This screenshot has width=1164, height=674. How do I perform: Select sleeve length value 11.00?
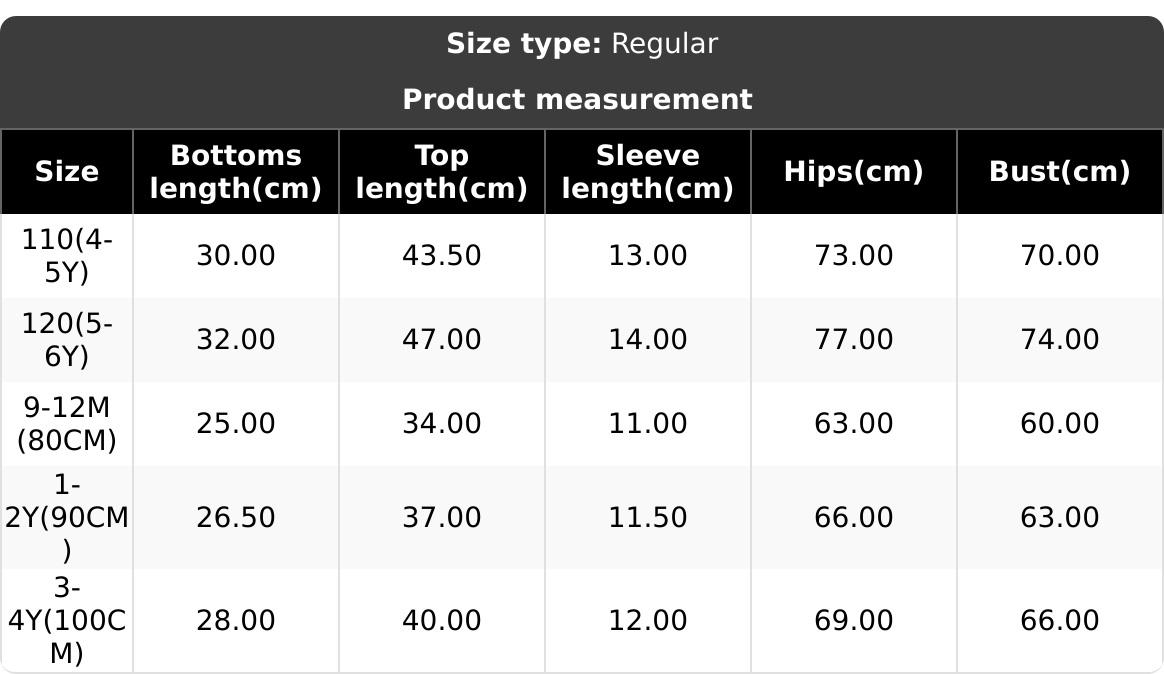[x=647, y=423]
